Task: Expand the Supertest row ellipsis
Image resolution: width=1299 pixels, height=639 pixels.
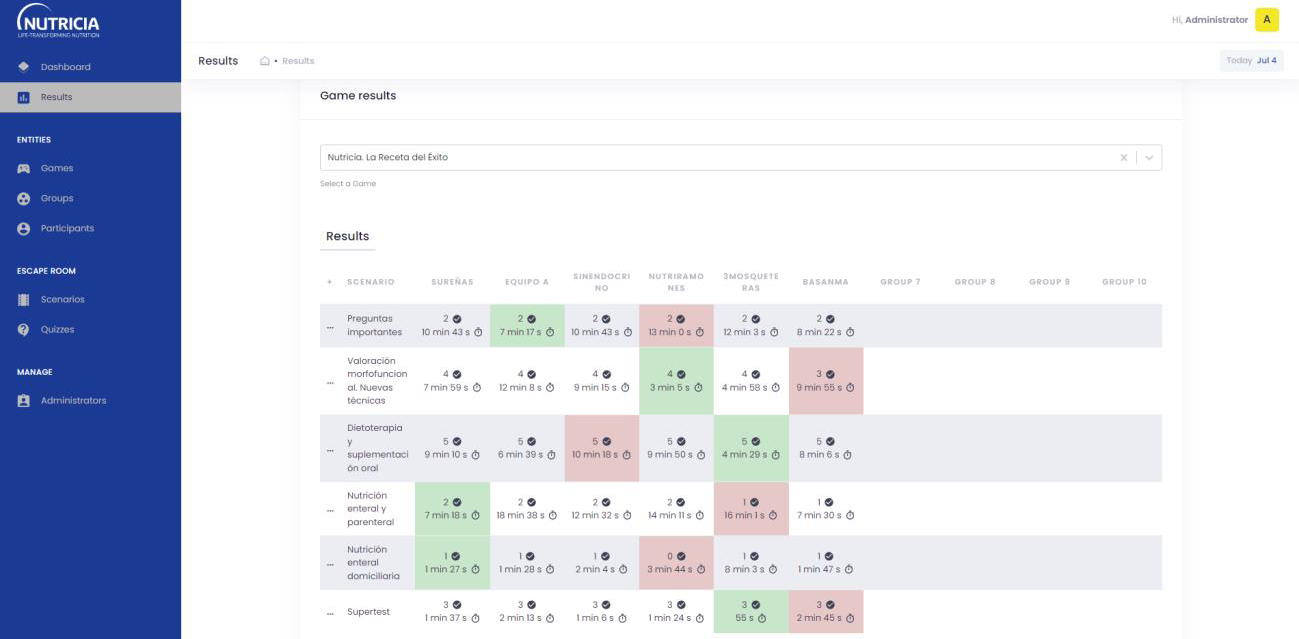Action: coord(330,612)
